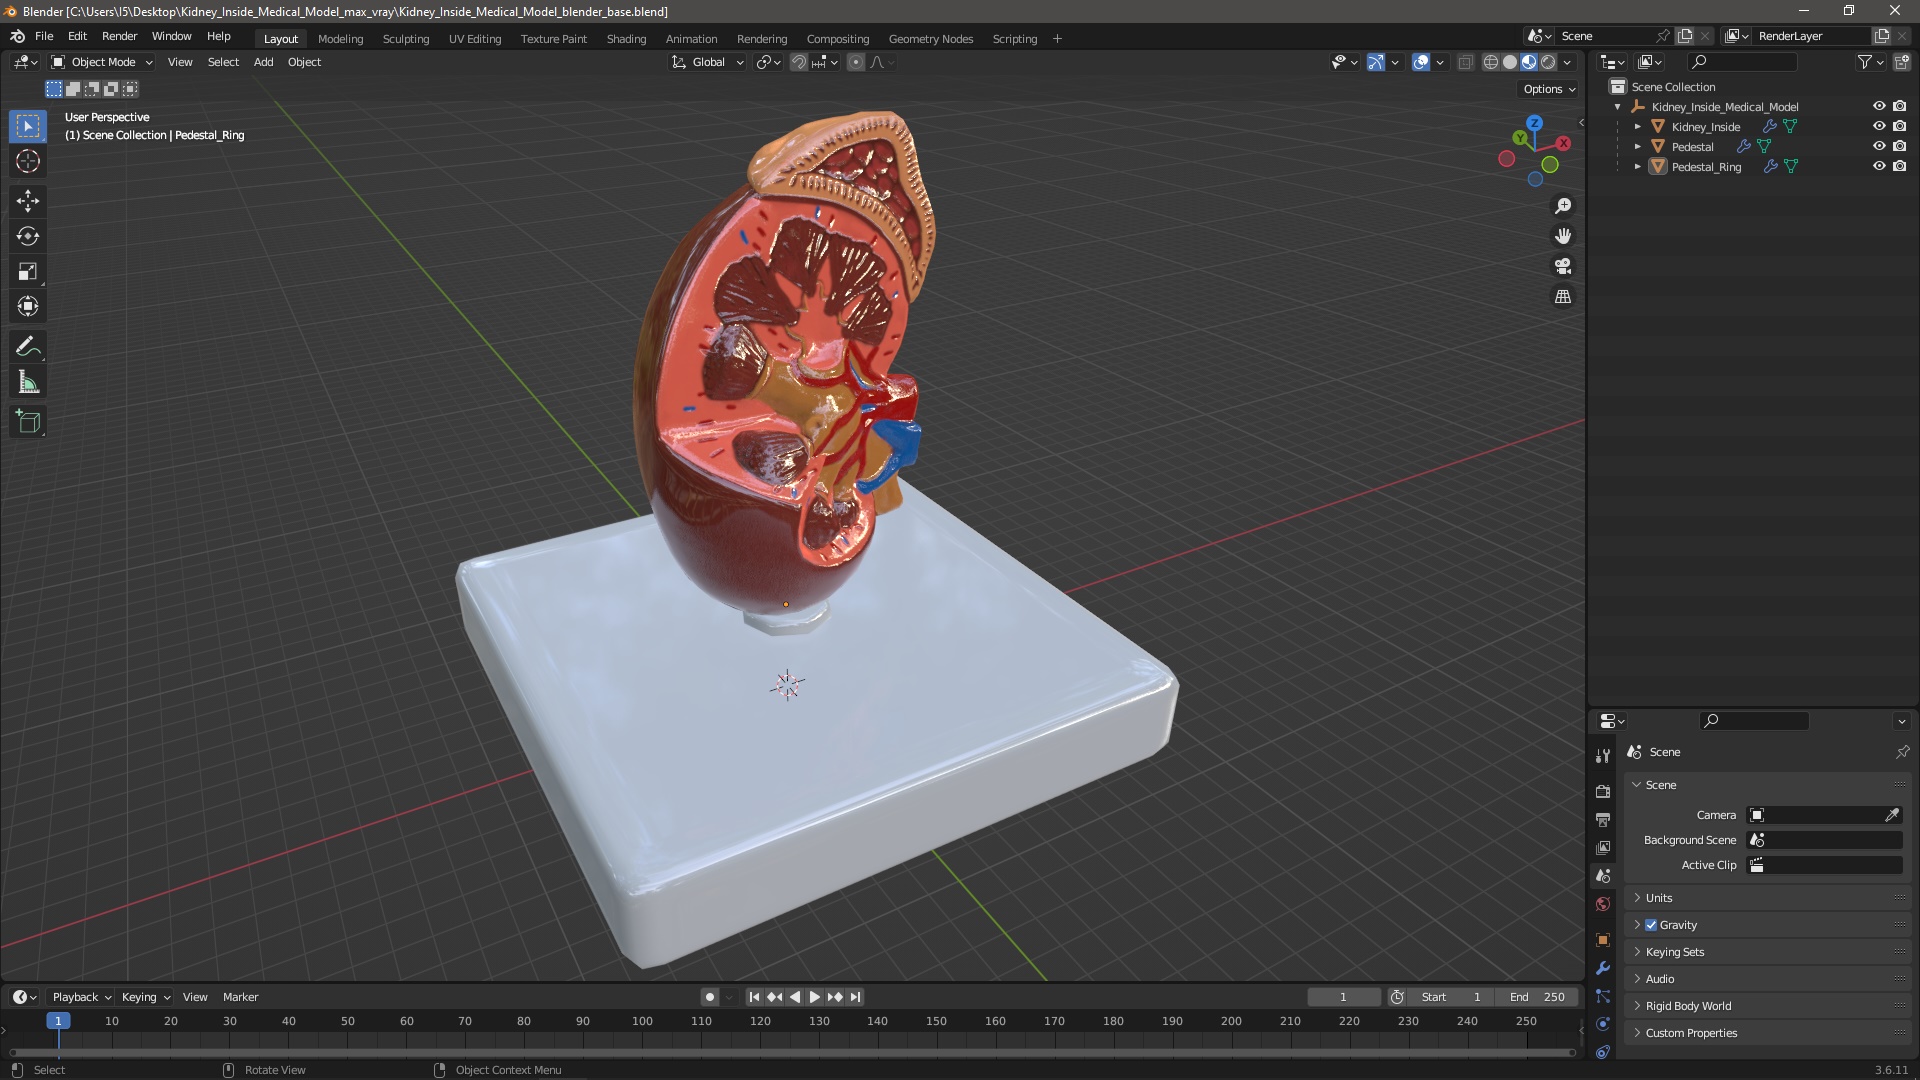Viewport: 1920px width, 1080px height.
Task: Click the current frame number field
Action: tap(1343, 997)
